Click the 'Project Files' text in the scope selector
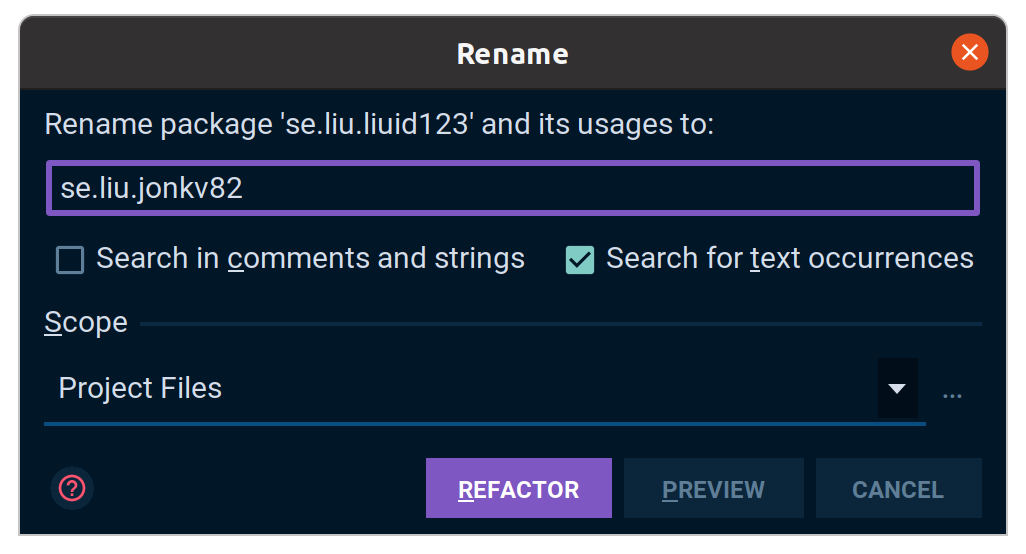This screenshot has width=1026, height=554. pyautogui.click(x=140, y=389)
